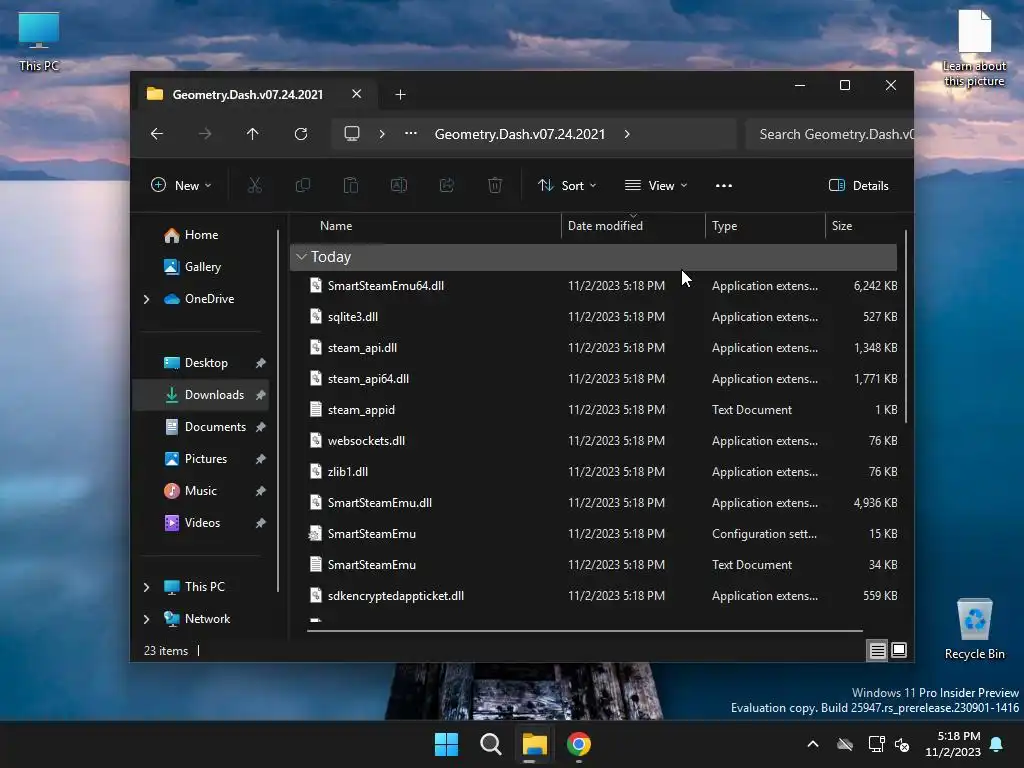1024x768 pixels.
Task: Open taskbar Search
Action: (x=490, y=744)
